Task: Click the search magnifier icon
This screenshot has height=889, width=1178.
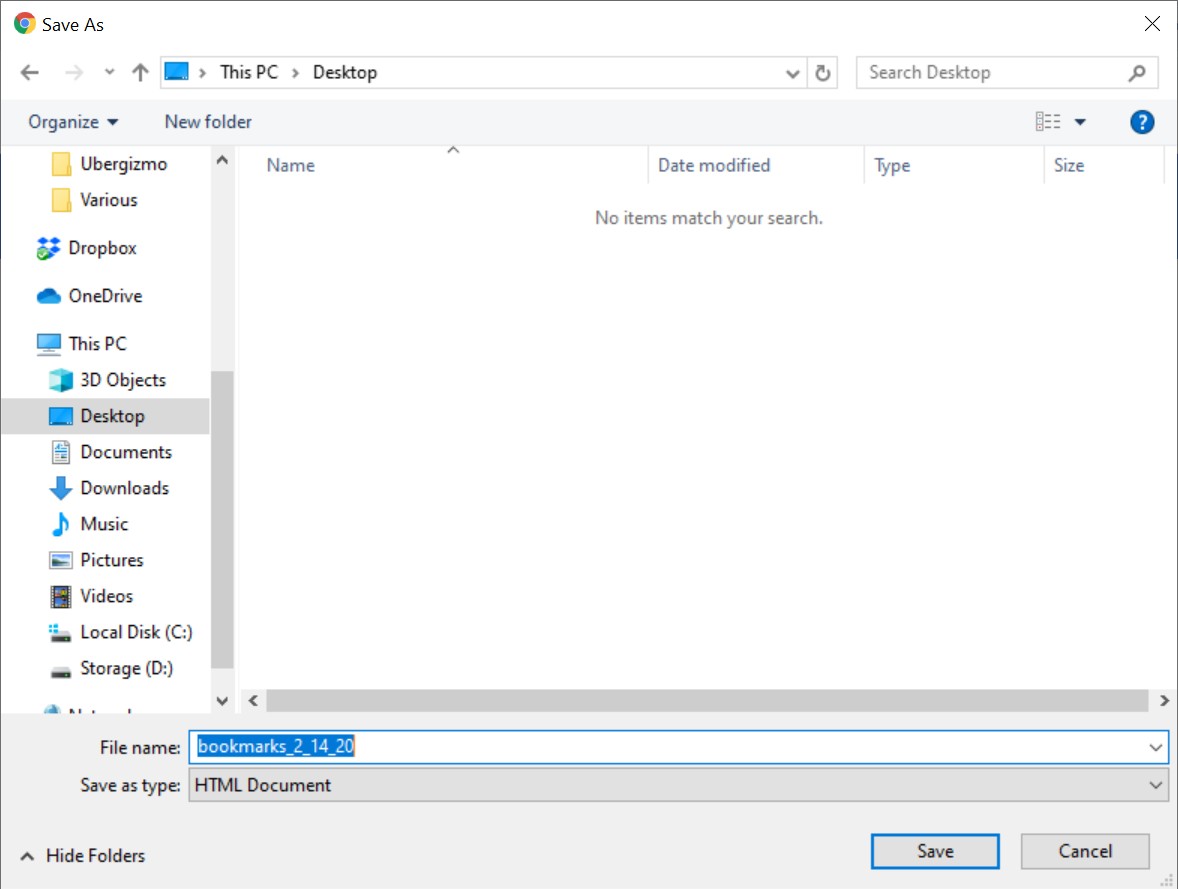Action: pos(1137,73)
